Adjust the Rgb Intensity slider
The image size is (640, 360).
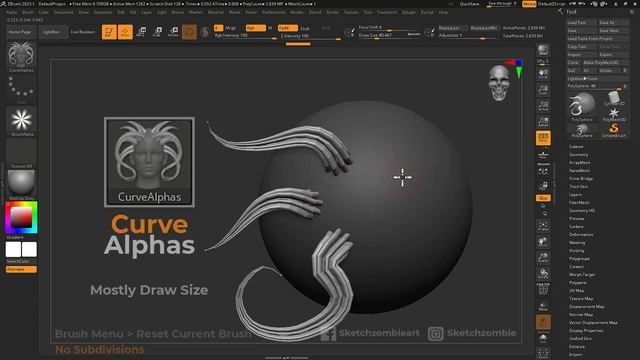pyautogui.click(x=245, y=36)
